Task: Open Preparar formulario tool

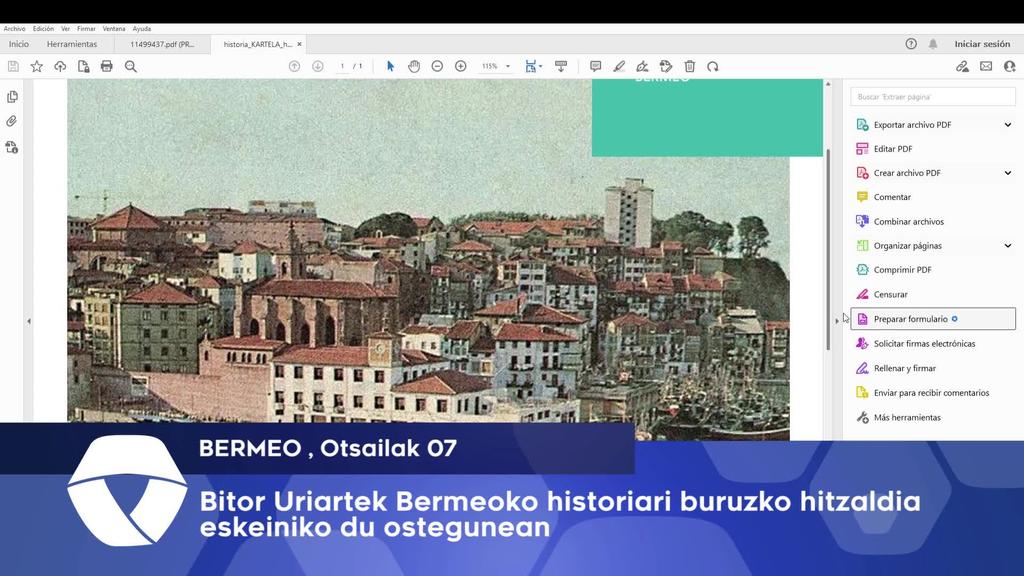Action: tap(933, 319)
